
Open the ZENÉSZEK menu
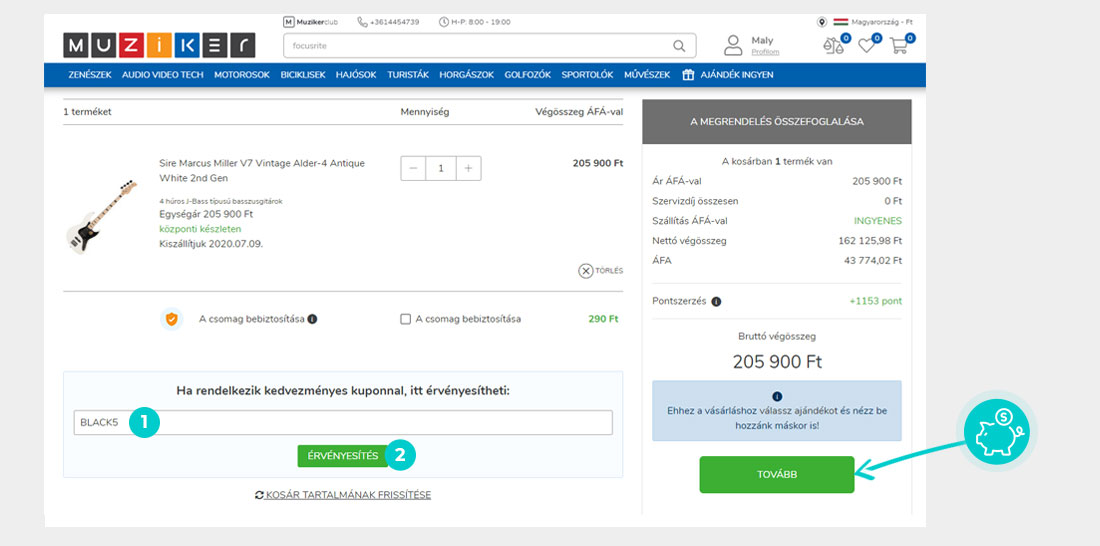click(x=90, y=74)
